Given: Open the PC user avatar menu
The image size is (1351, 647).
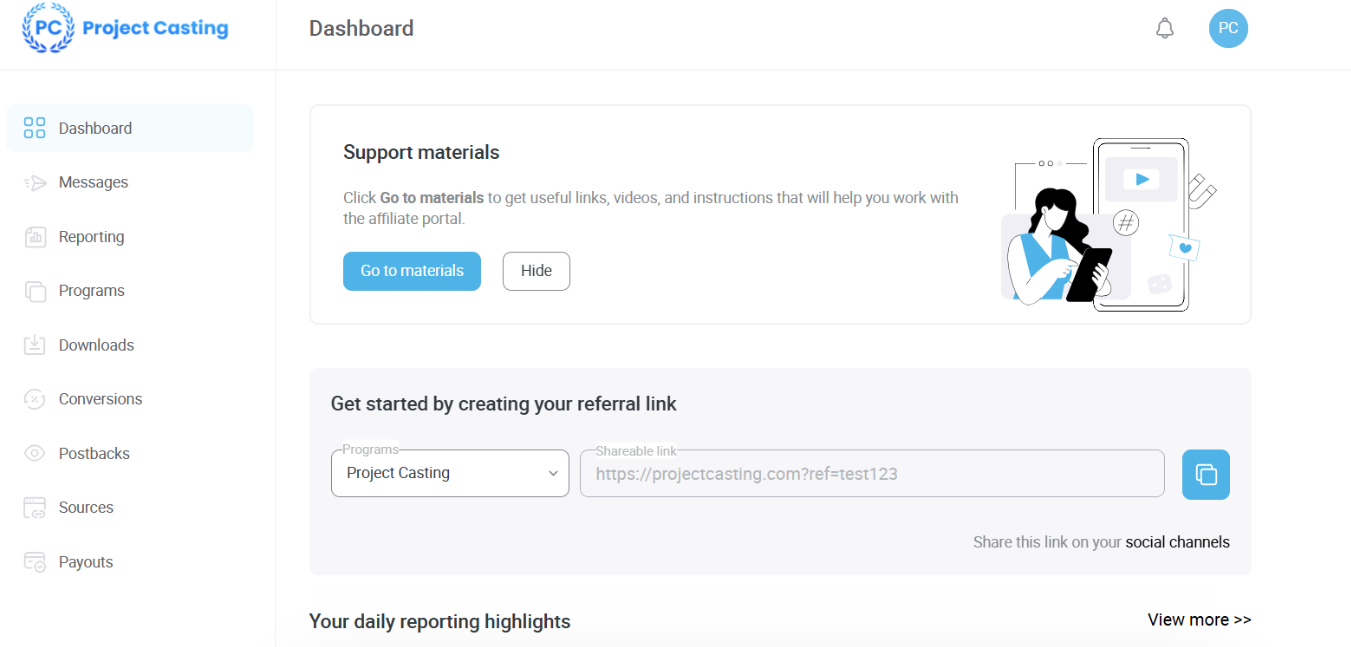Looking at the screenshot, I should coord(1228,29).
